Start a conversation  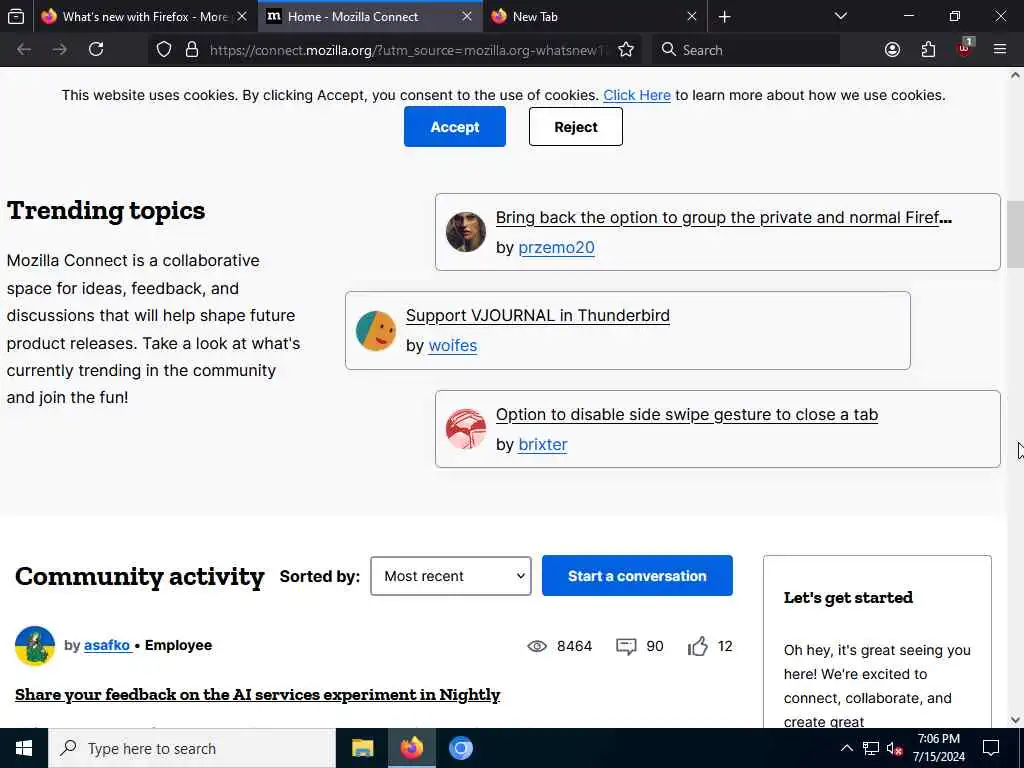[x=637, y=575]
